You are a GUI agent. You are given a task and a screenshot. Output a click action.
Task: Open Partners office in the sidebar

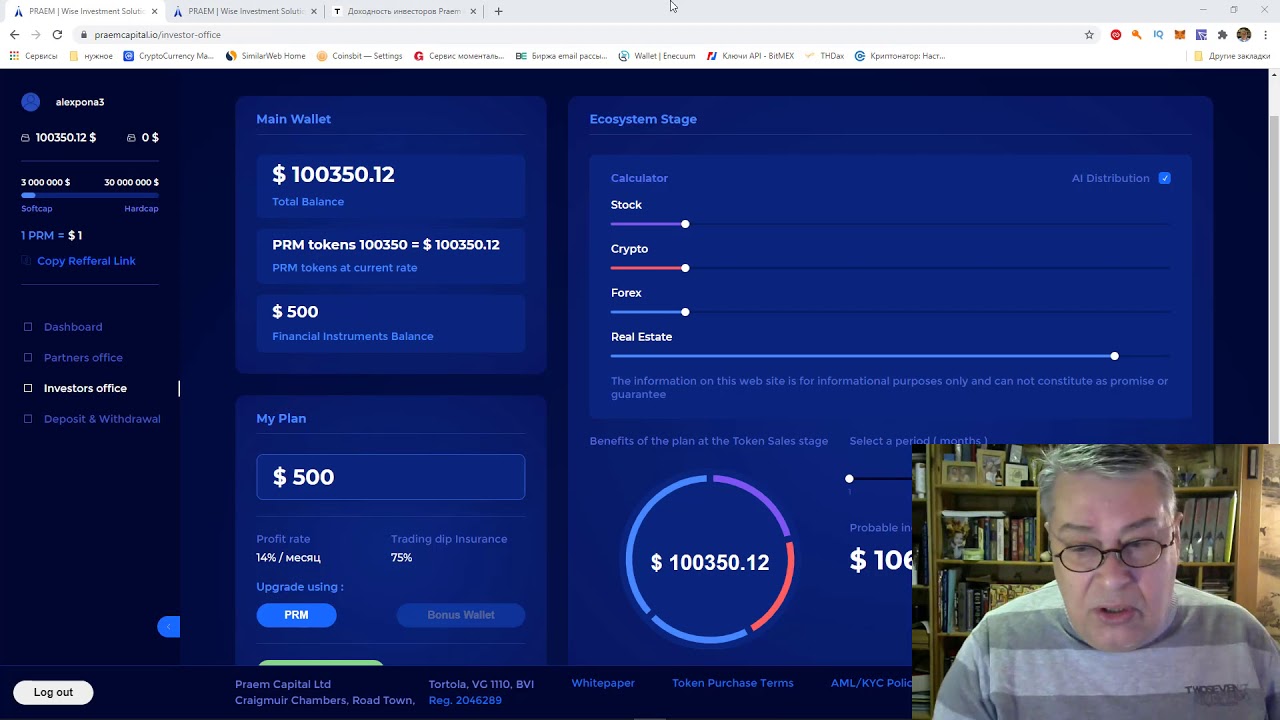(x=83, y=358)
